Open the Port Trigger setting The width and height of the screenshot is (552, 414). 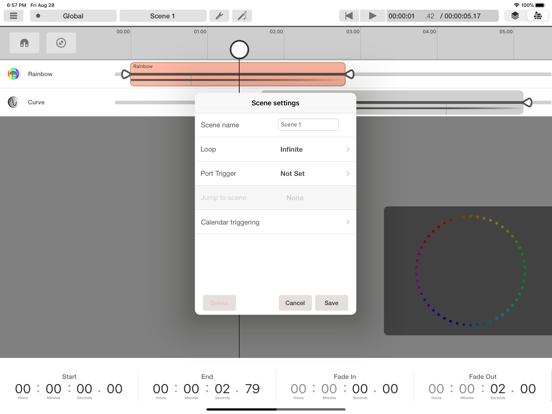point(275,174)
